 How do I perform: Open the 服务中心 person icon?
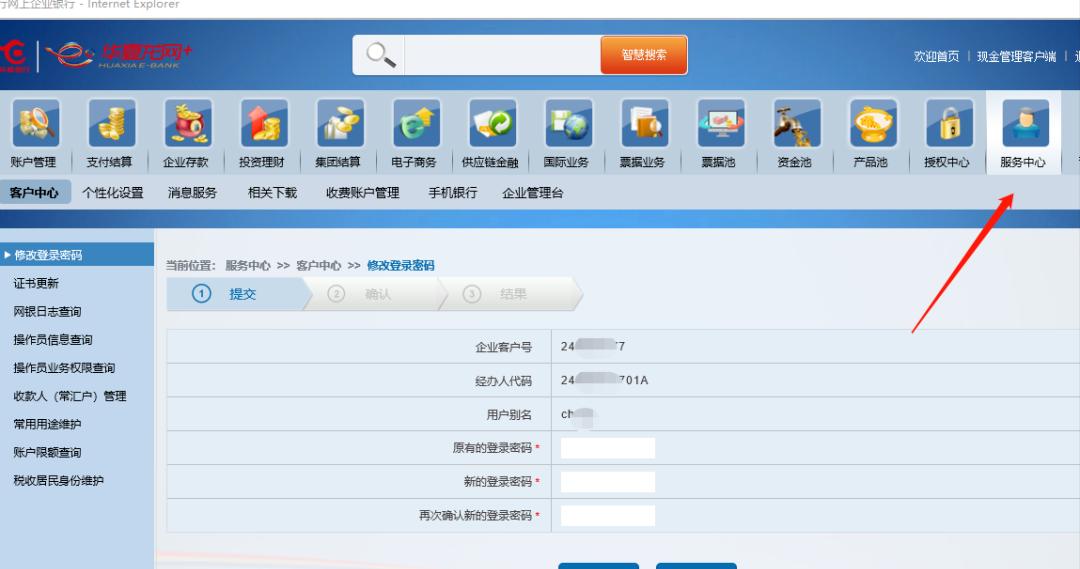(1026, 123)
